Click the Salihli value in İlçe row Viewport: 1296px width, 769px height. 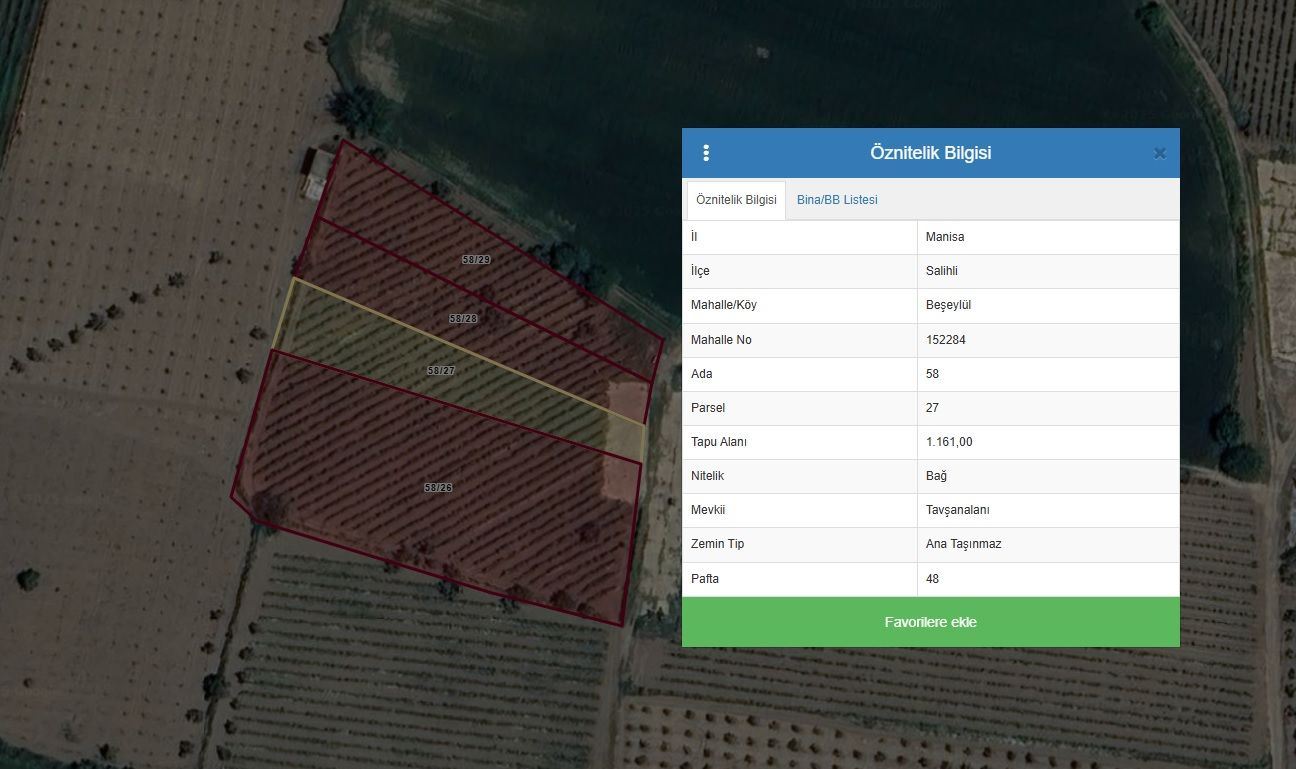942,271
